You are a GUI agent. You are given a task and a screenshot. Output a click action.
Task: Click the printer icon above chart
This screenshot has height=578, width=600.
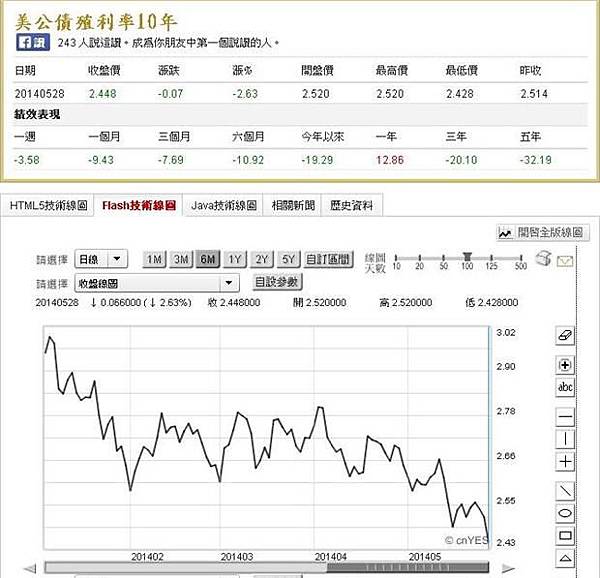(543, 258)
